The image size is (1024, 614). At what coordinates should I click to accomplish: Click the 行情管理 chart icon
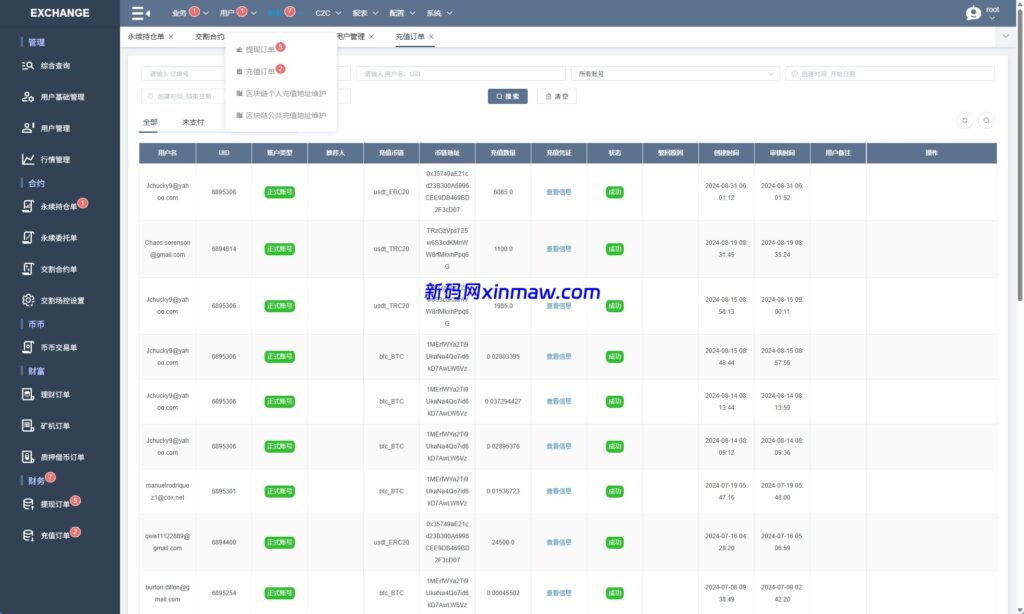click(x=29, y=159)
